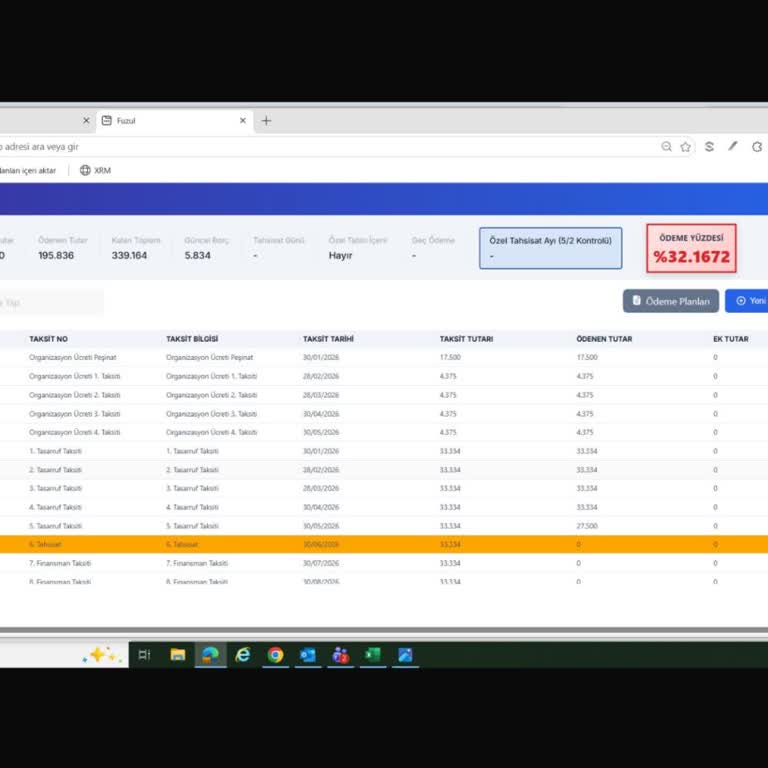Open a new browser tab with plus icon
Viewport: 768px width, 768px height.
(x=266, y=120)
